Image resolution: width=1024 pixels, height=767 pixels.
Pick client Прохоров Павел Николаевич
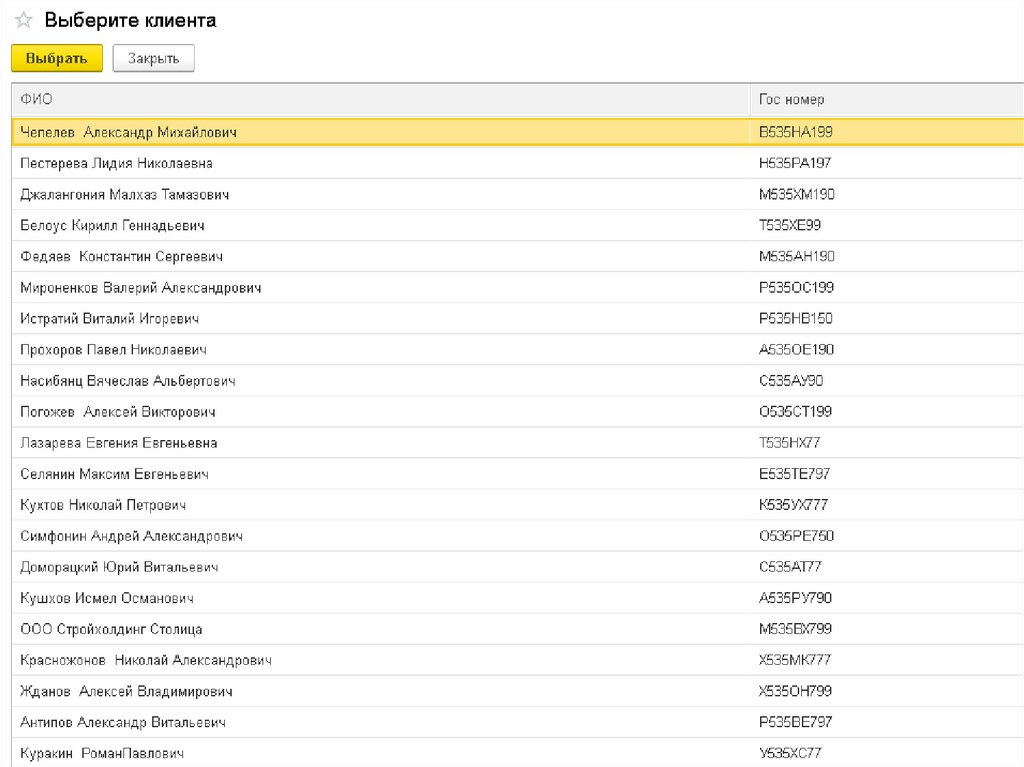coord(113,350)
